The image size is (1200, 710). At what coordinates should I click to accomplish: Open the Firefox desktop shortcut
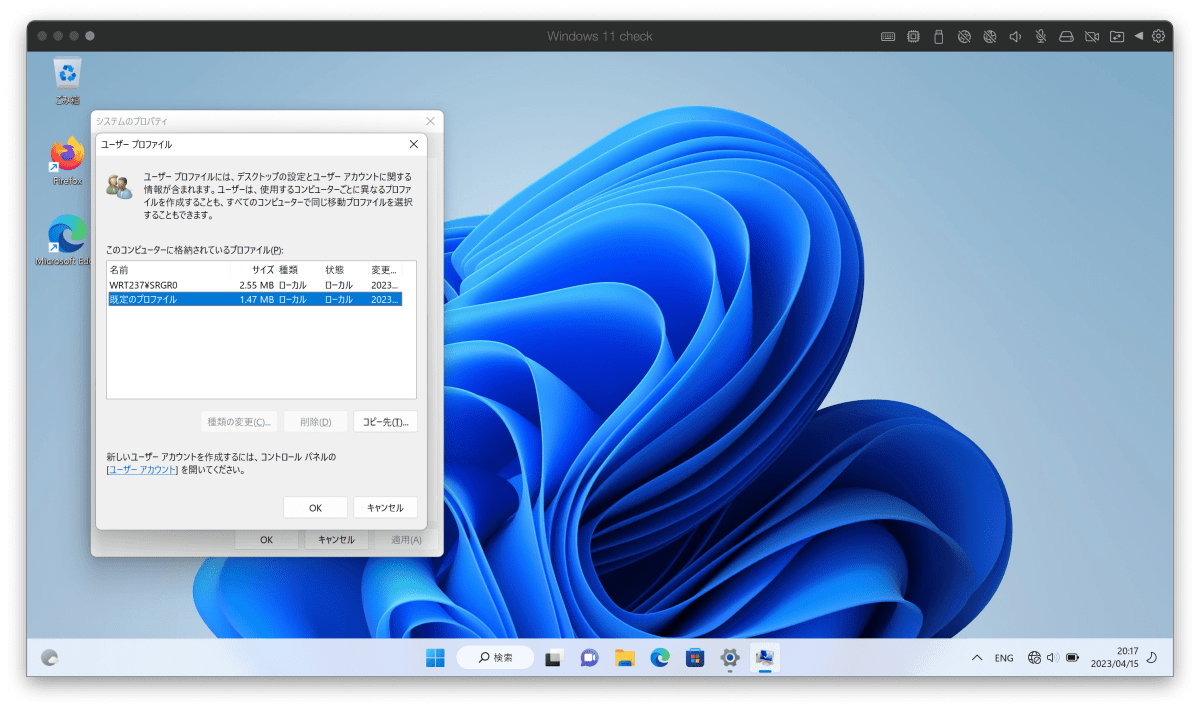point(68,161)
